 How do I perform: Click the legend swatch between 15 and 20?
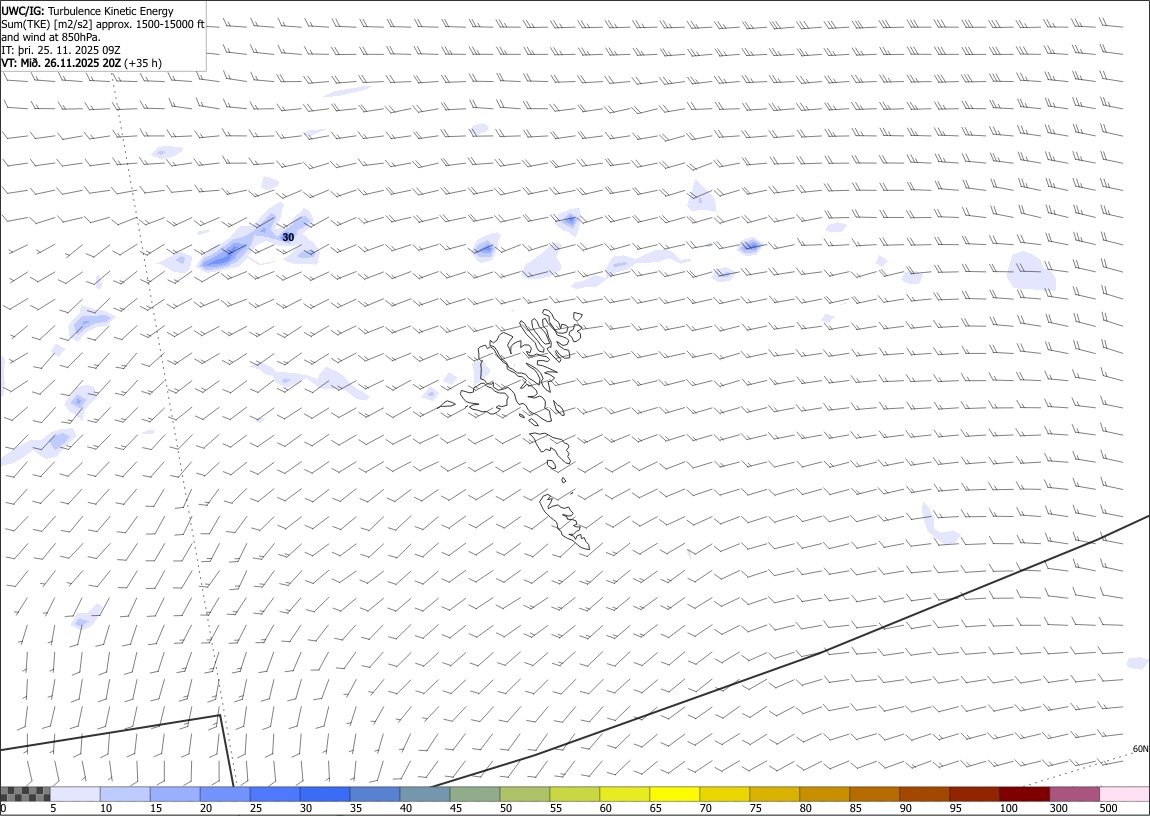click(175, 794)
